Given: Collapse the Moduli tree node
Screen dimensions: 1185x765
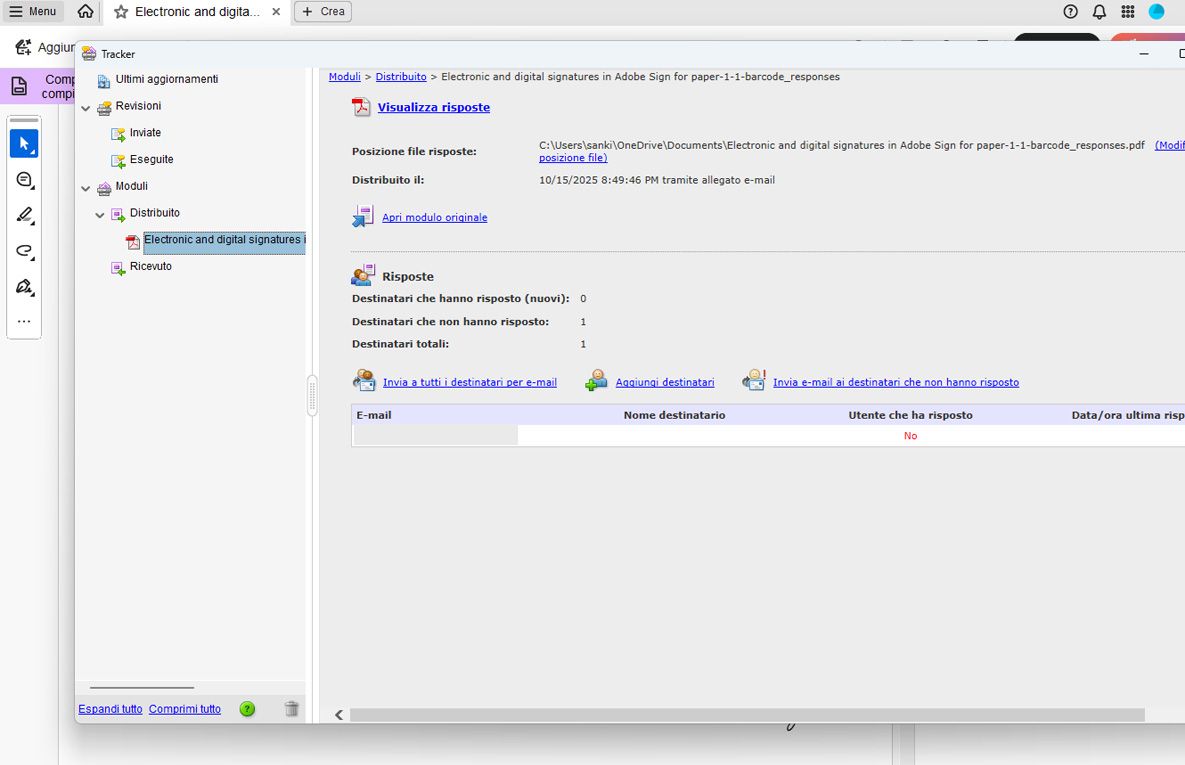Looking at the screenshot, I should click(x=85, y=188).
